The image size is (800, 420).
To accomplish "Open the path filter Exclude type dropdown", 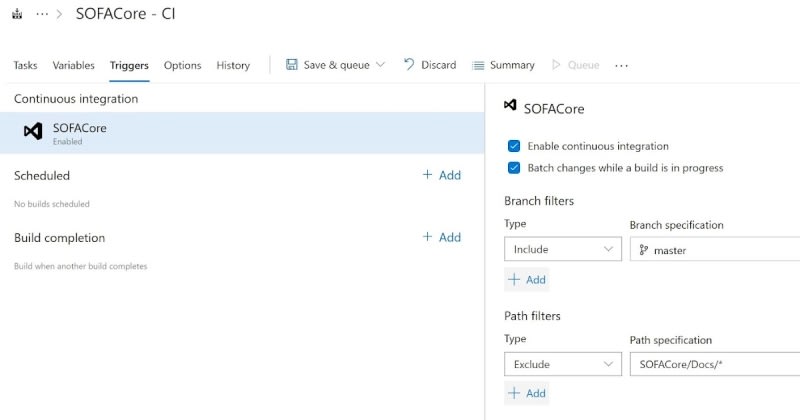I will point(562,365).
